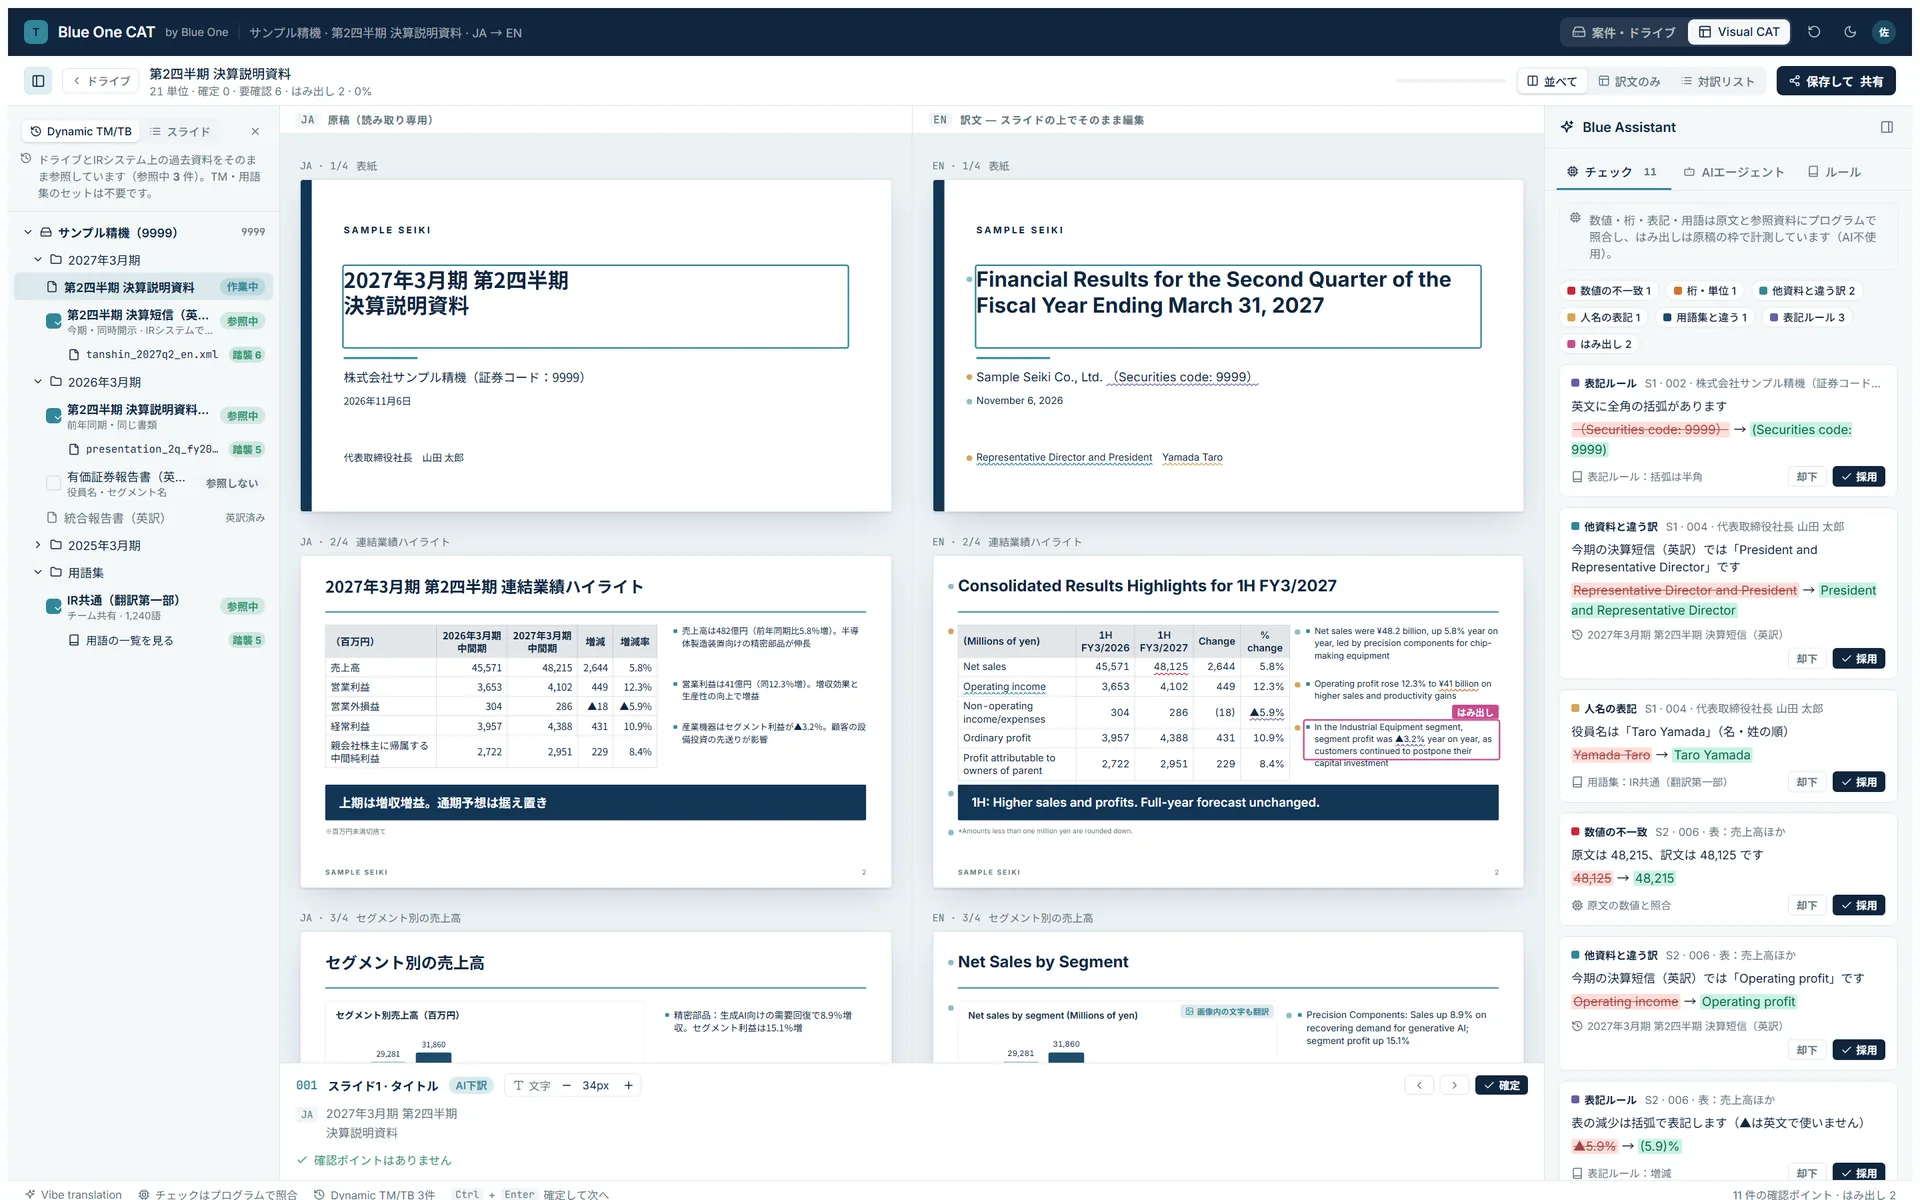Collapse the サンプル精機 (9999) tree node
The width and height of the screenshot is (1920, 1200).
[x=28, y=232]
